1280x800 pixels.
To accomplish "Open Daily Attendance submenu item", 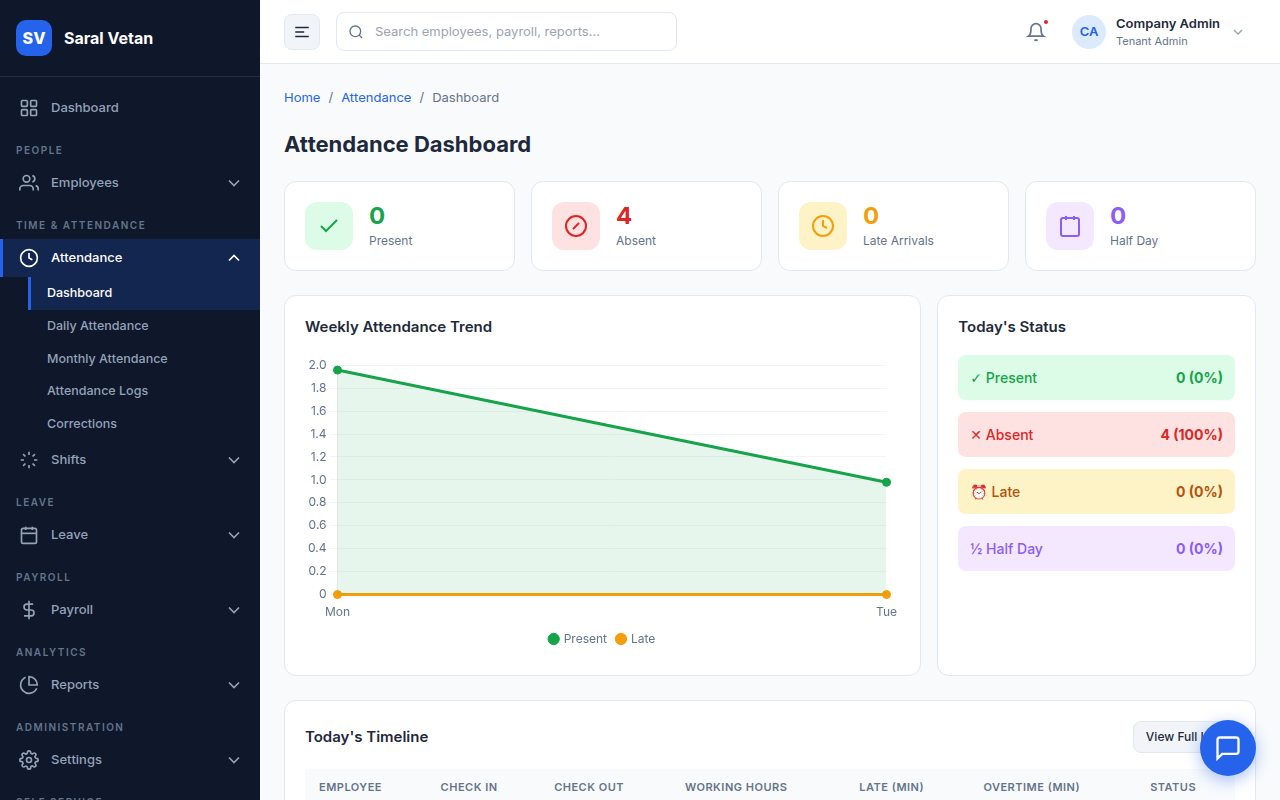I will tap(144, 326).
